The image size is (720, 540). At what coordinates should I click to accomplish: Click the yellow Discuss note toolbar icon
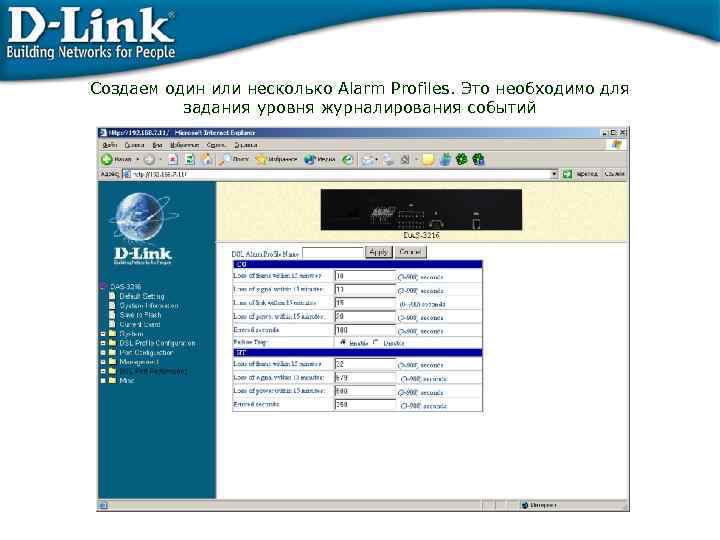pos(428,160)
